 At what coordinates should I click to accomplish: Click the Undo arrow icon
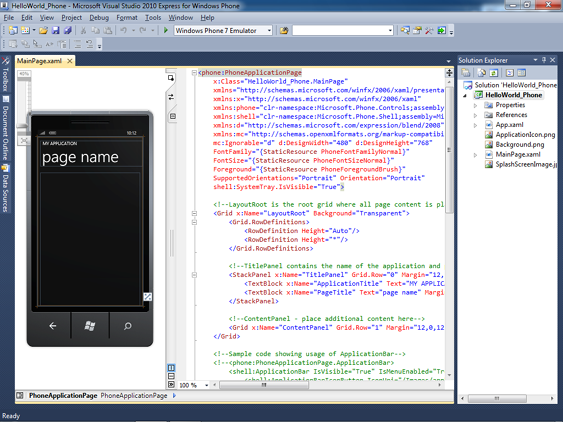click(x=124, y=31)
